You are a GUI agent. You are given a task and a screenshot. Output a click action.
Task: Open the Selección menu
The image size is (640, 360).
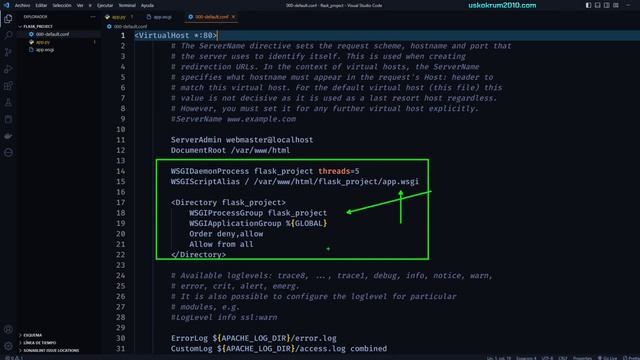tap(62, 6)
